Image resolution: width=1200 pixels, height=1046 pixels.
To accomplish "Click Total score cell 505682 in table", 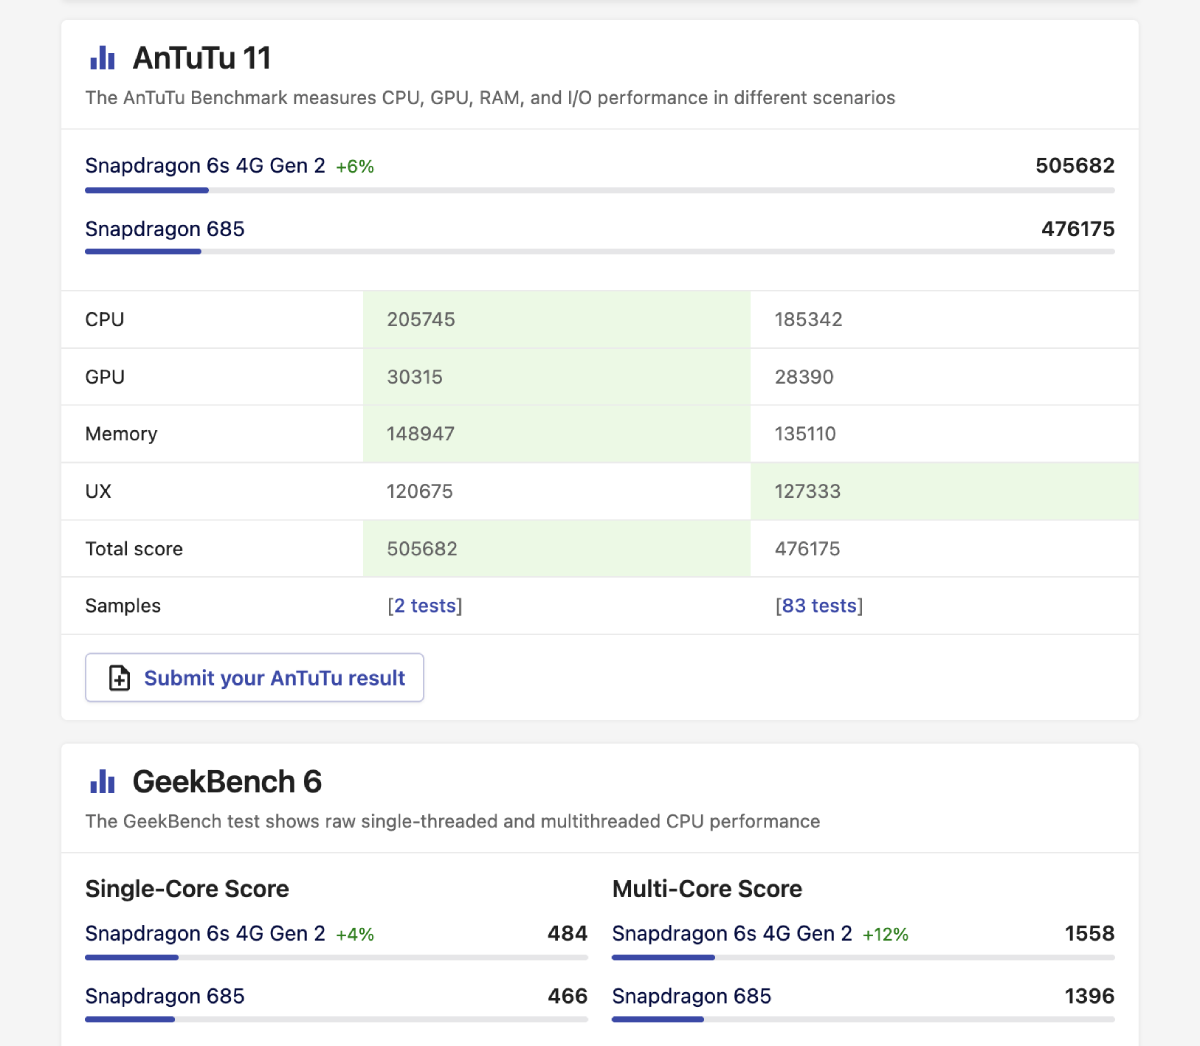I will 422,549.
